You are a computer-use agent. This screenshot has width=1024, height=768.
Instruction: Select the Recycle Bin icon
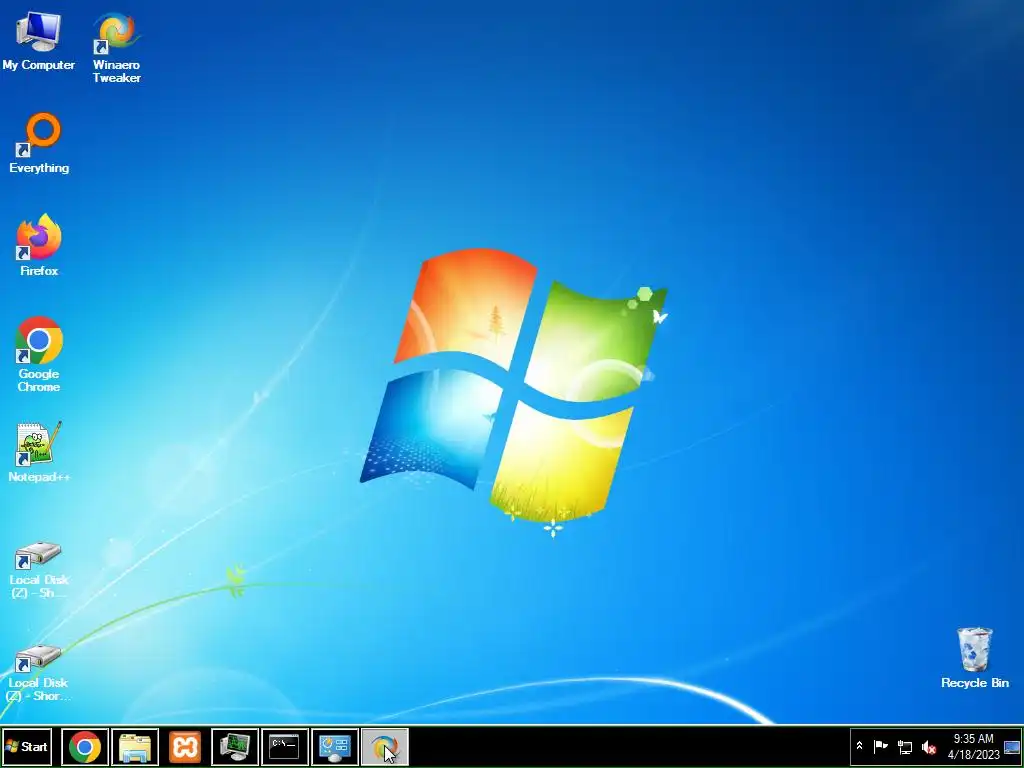pos(974,658)
